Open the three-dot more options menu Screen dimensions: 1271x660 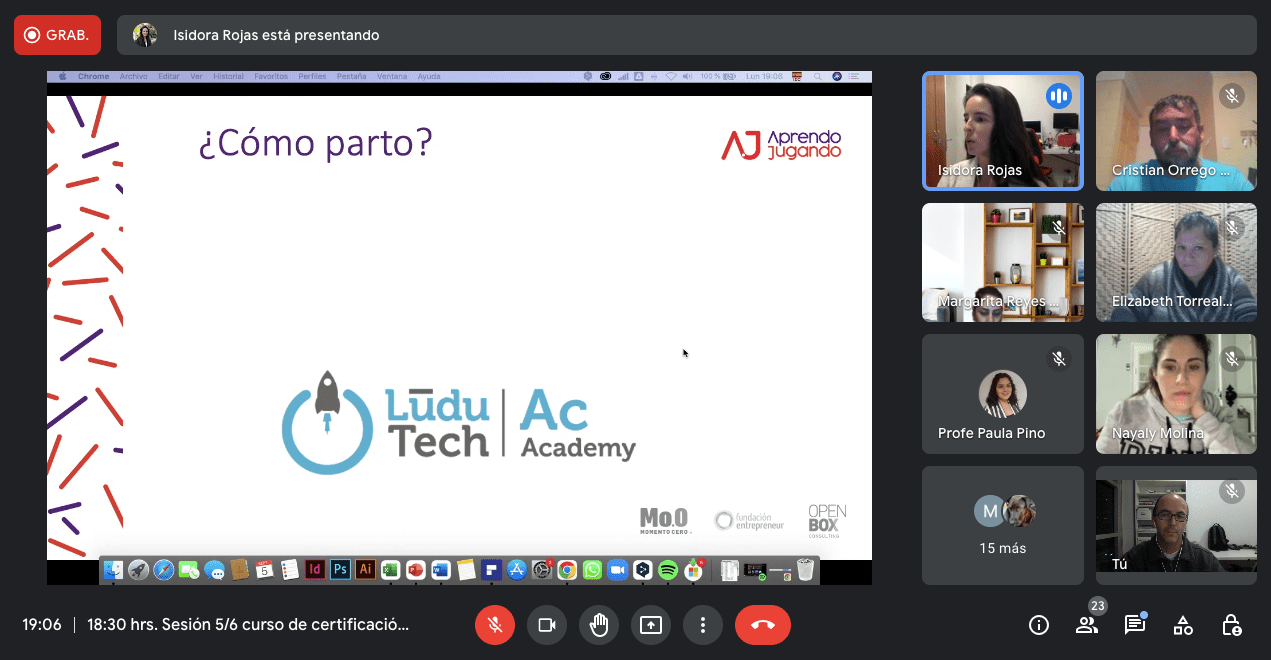(x=703, y=625)
